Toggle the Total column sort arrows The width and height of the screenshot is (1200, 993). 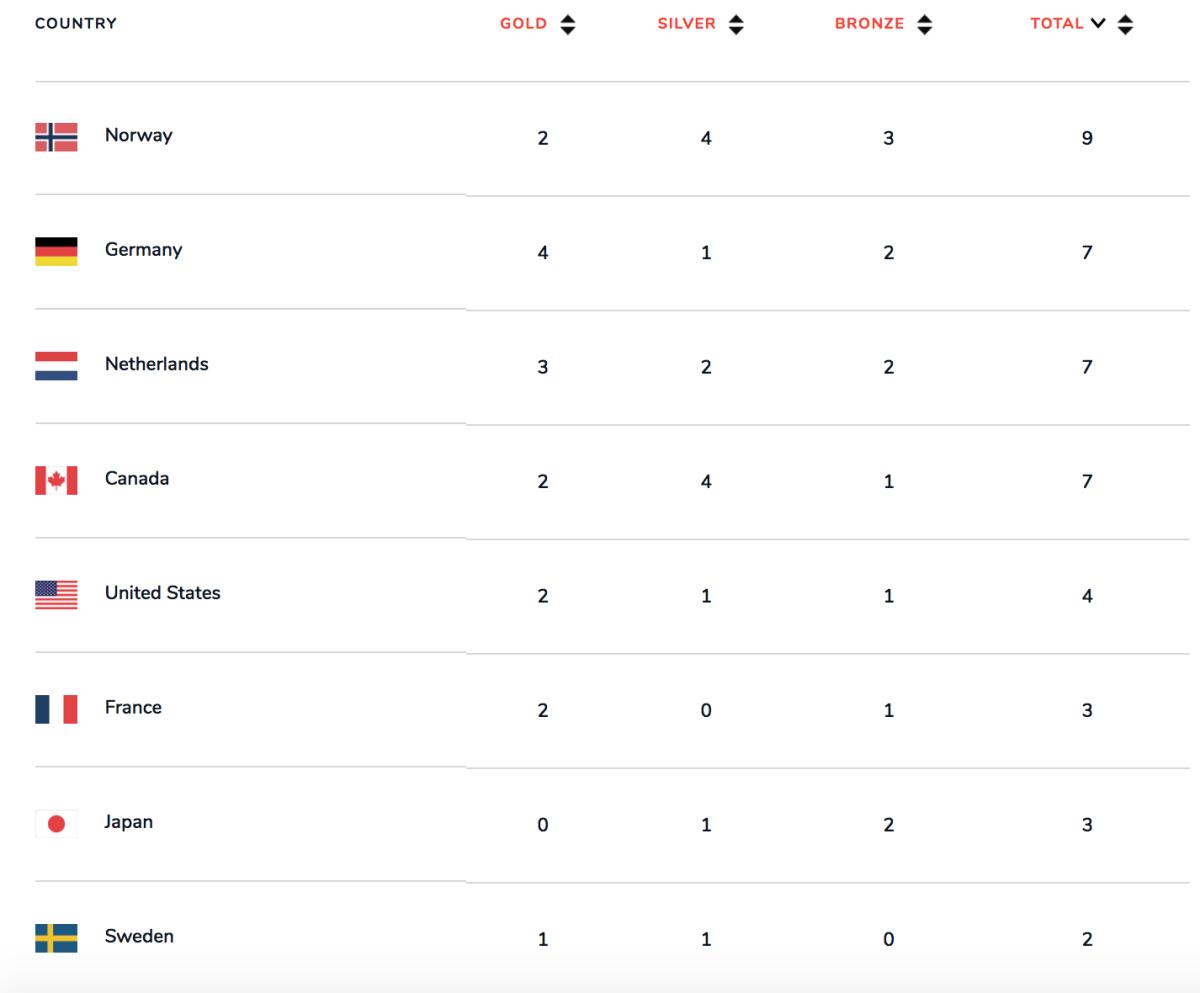tap(1126, 24)
